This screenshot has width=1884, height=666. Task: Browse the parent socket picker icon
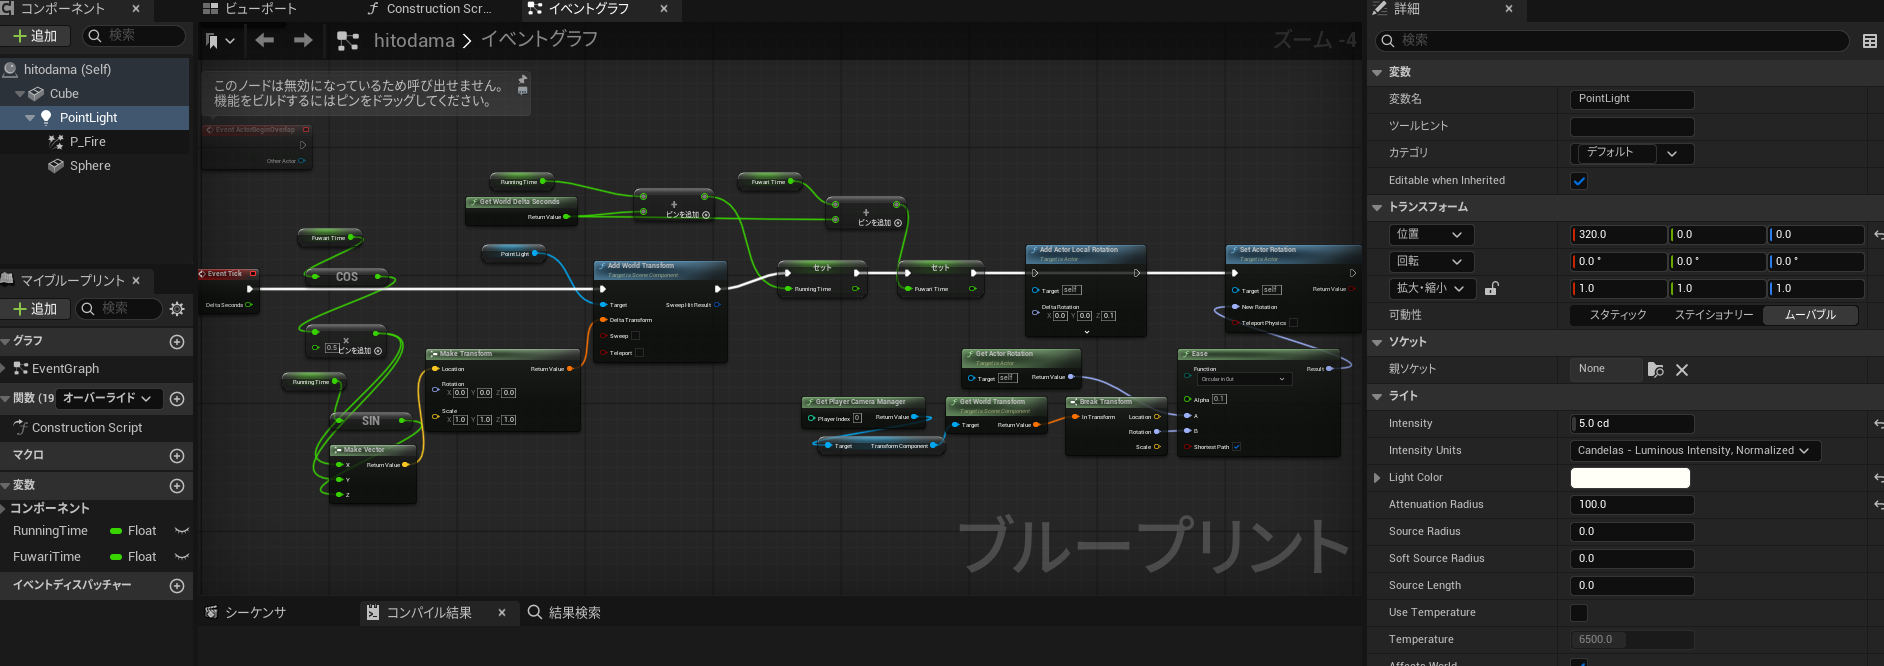pyautogui.click(x=1655, y=370)
